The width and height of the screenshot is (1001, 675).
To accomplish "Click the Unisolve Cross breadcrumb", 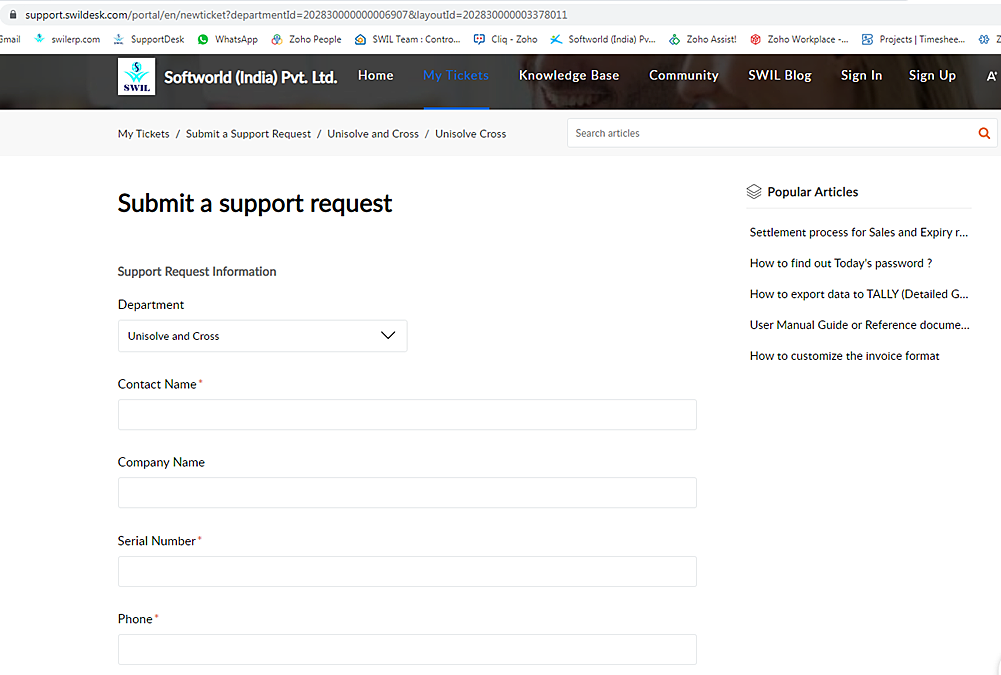I will click(x=470, y=133).
